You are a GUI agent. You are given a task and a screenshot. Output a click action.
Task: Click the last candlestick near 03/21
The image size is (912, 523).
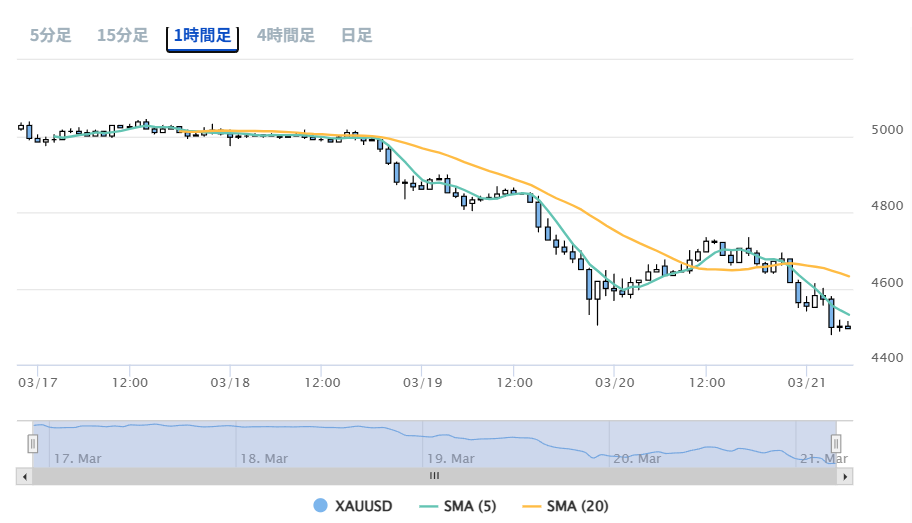pyautogui.click(x=848, y=326)
